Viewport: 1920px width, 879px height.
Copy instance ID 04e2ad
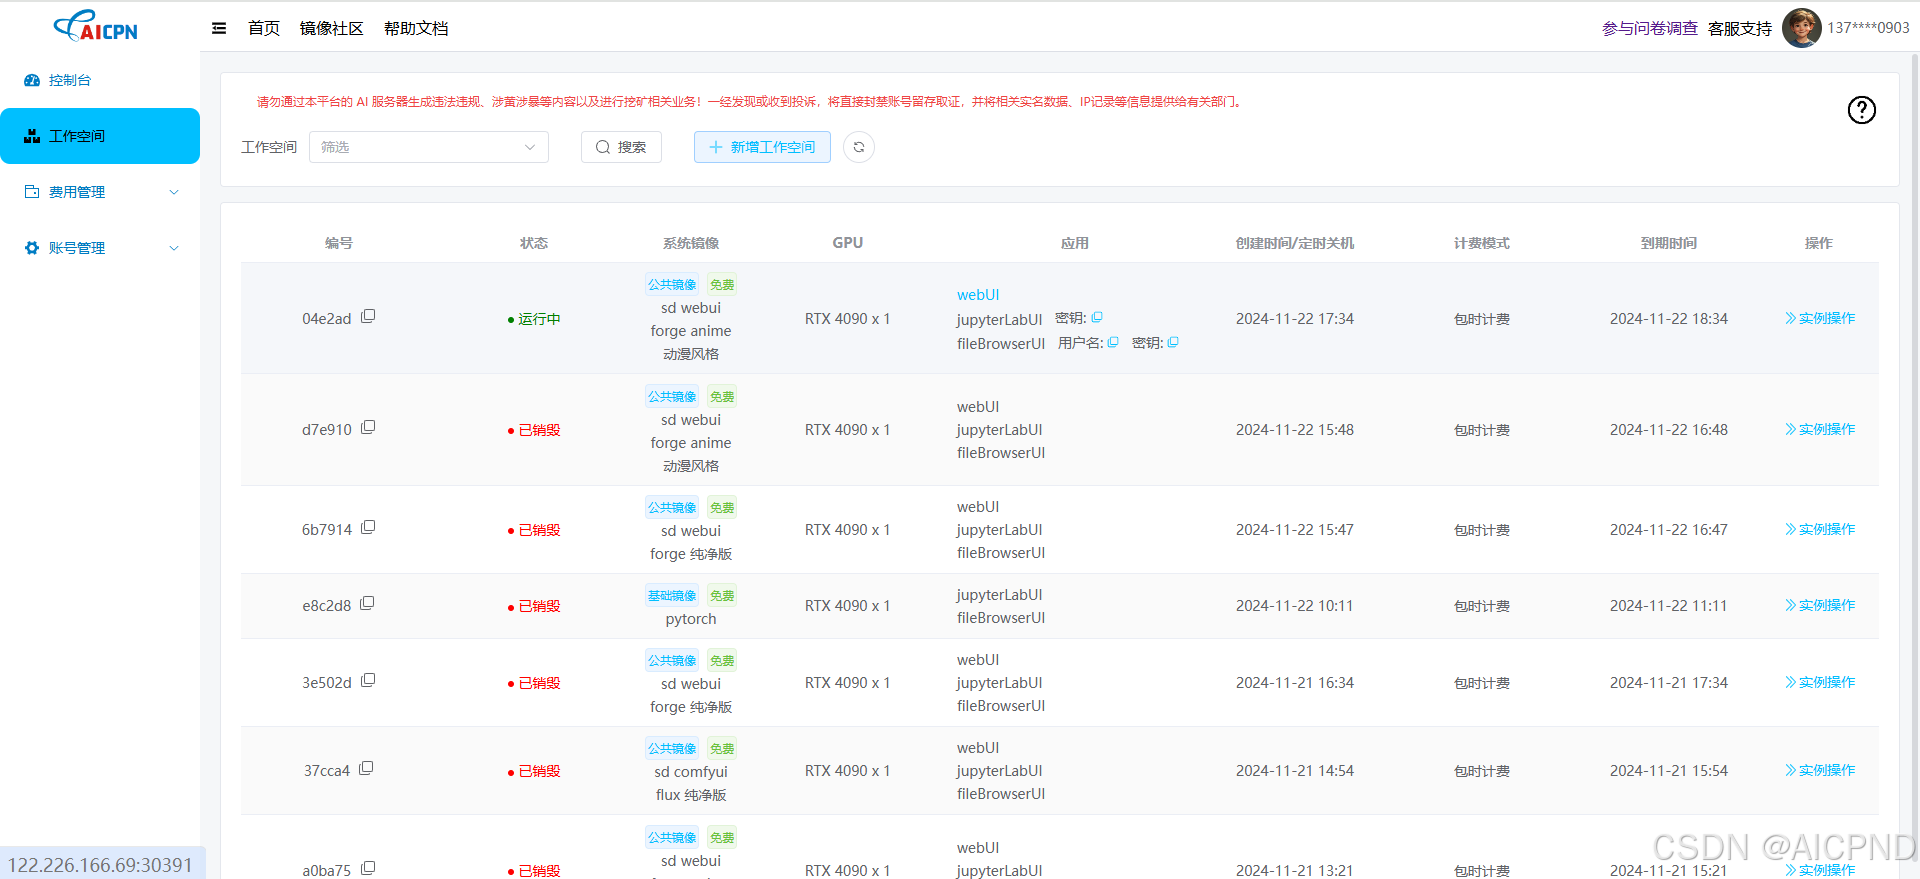click(368, 316)
